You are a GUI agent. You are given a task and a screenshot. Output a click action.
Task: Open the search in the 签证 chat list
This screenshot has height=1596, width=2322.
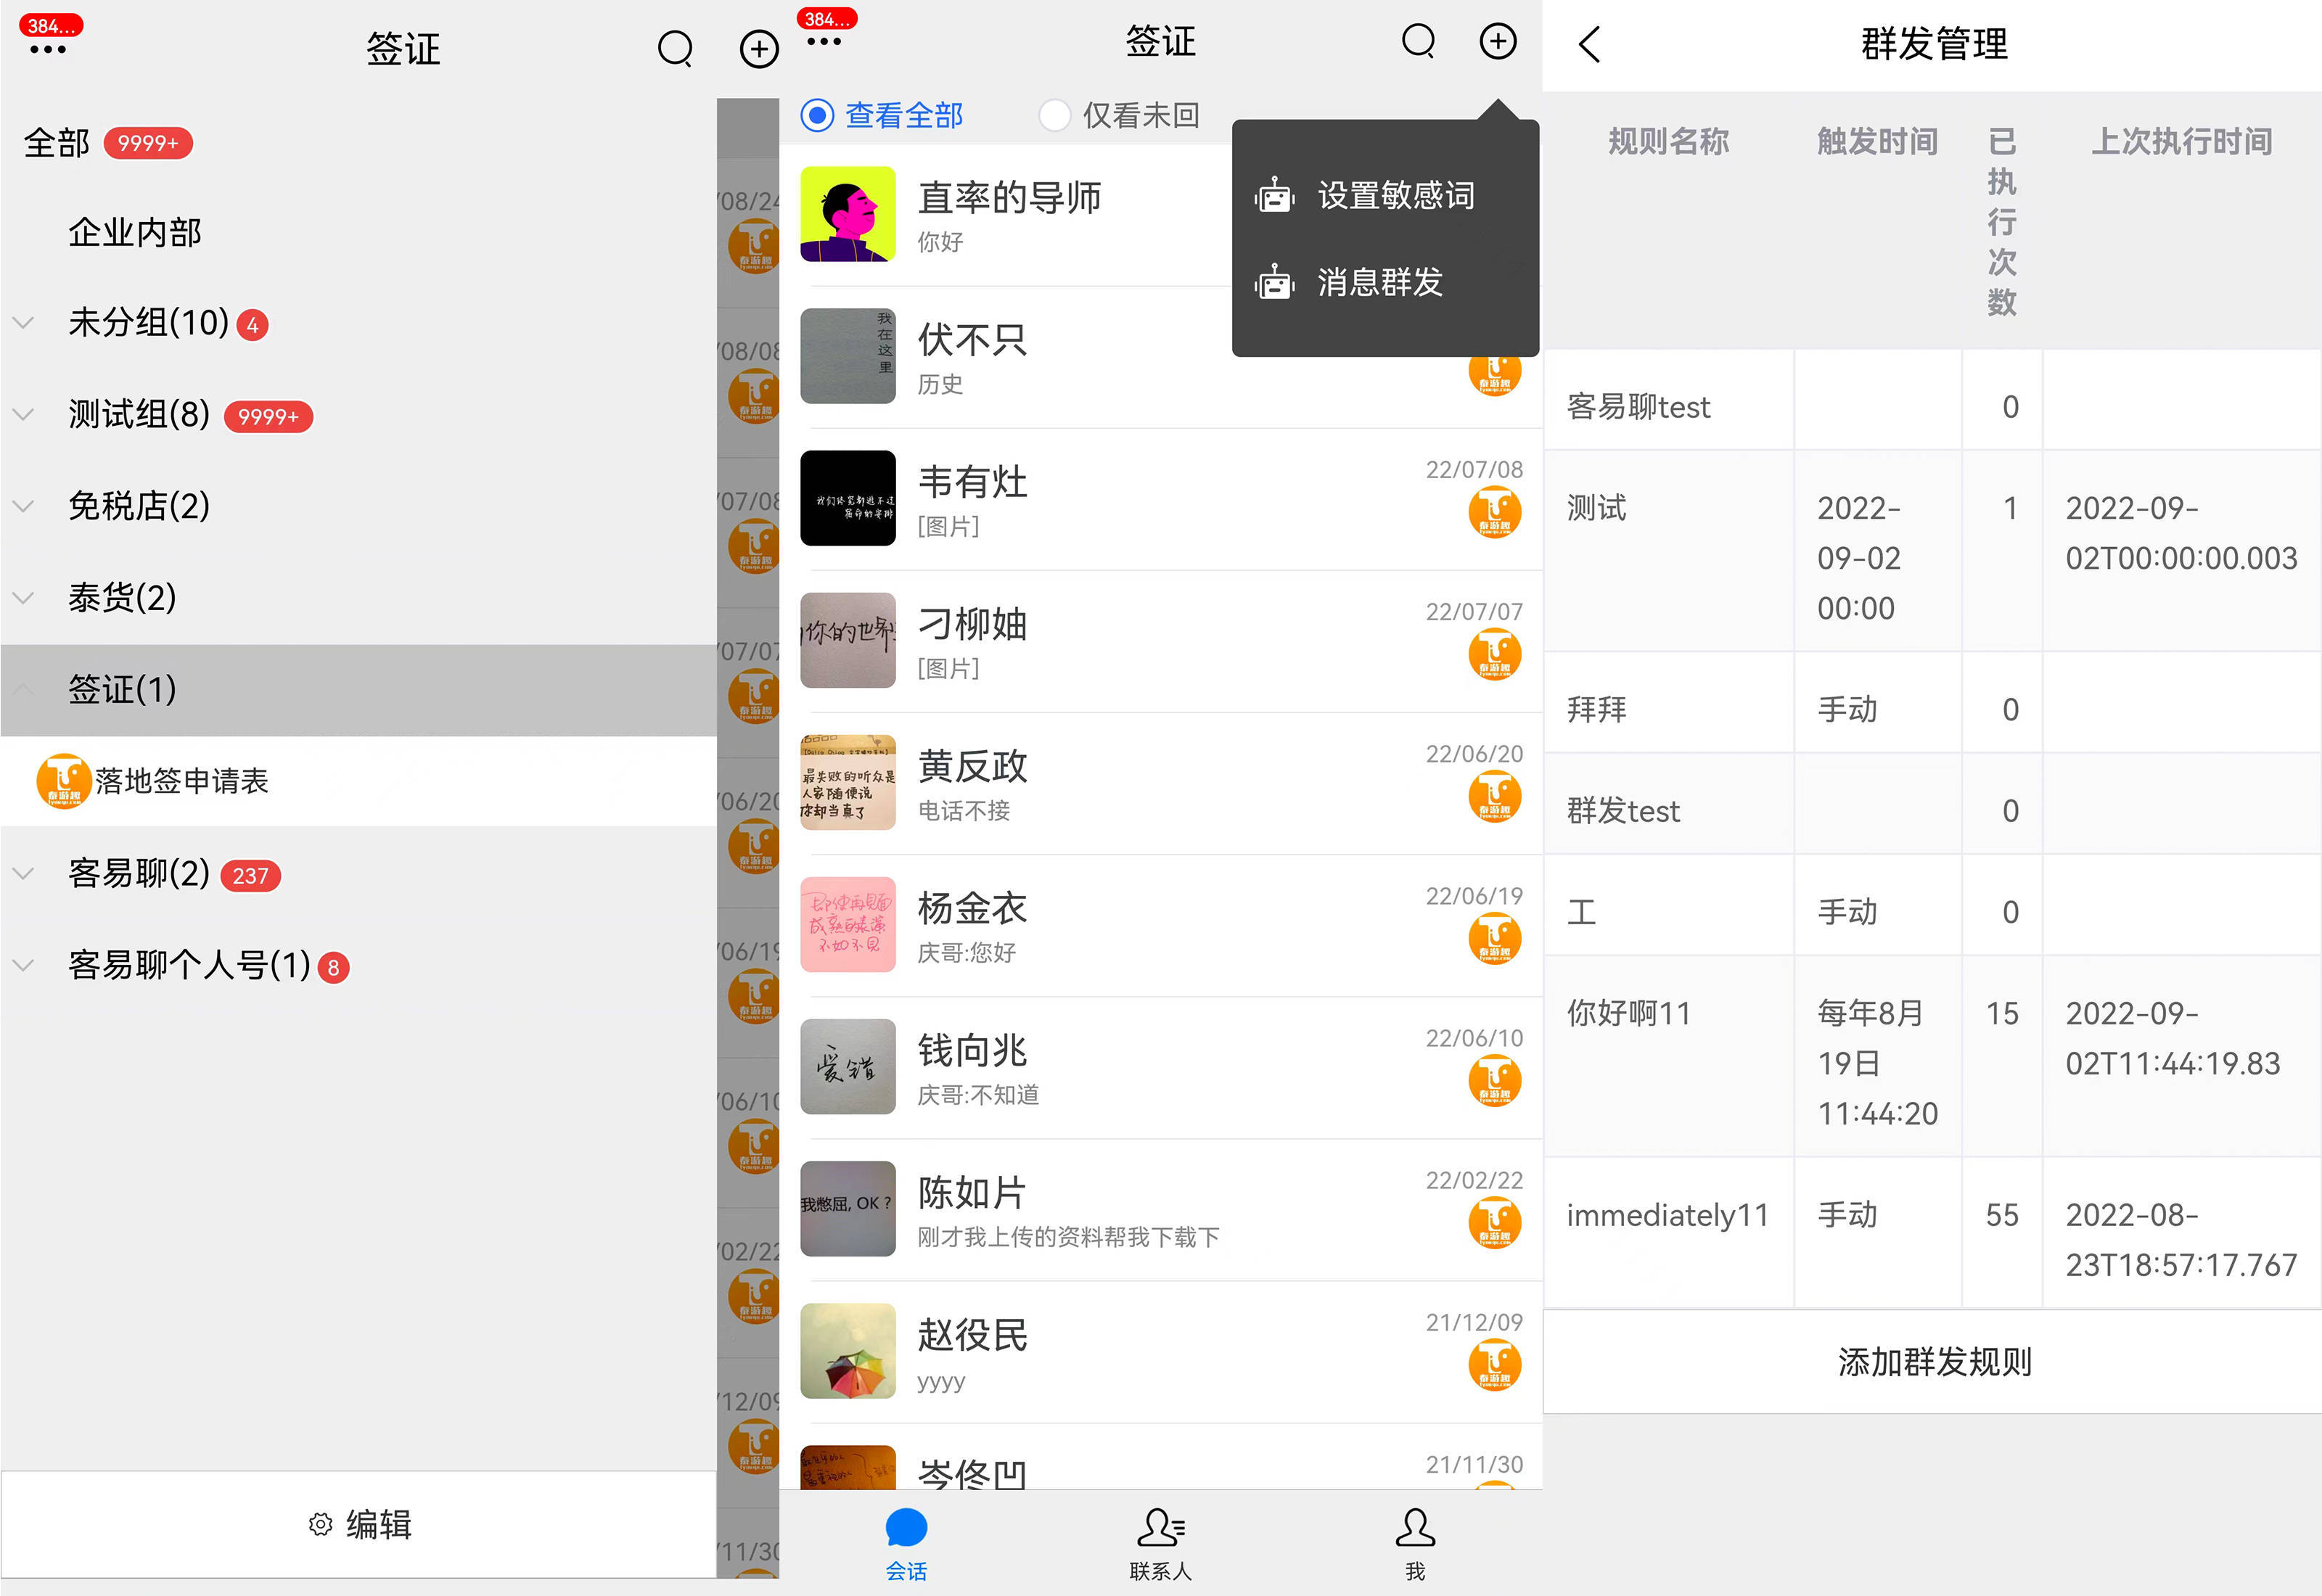(x=1418, y=42)
